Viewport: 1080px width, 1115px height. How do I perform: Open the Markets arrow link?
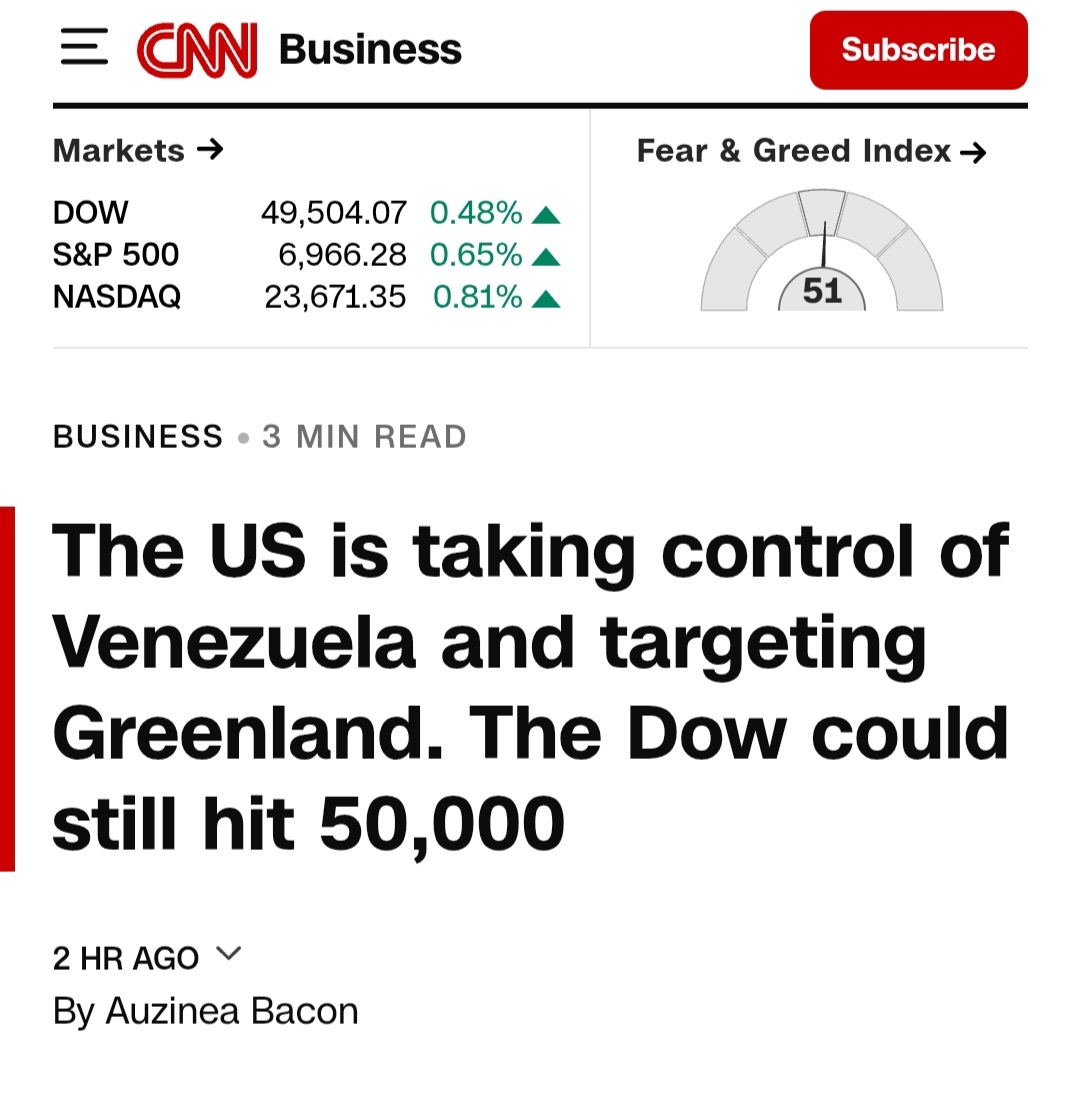[x=138, y=151]
